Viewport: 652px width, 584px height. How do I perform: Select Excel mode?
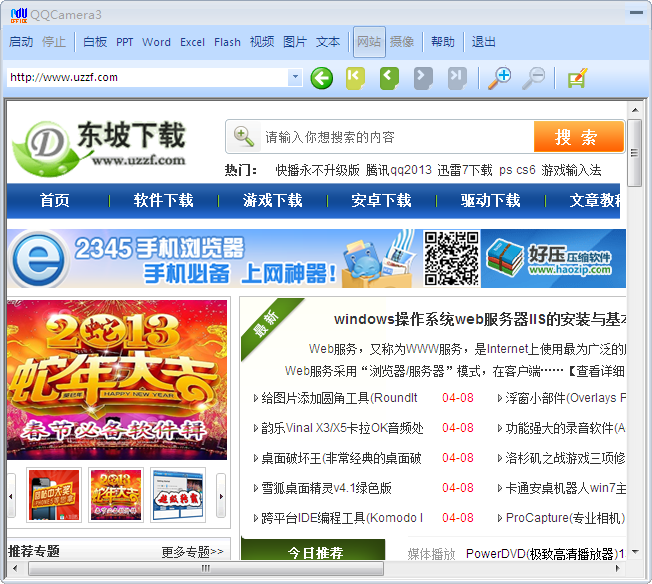[x=192, y=42]
